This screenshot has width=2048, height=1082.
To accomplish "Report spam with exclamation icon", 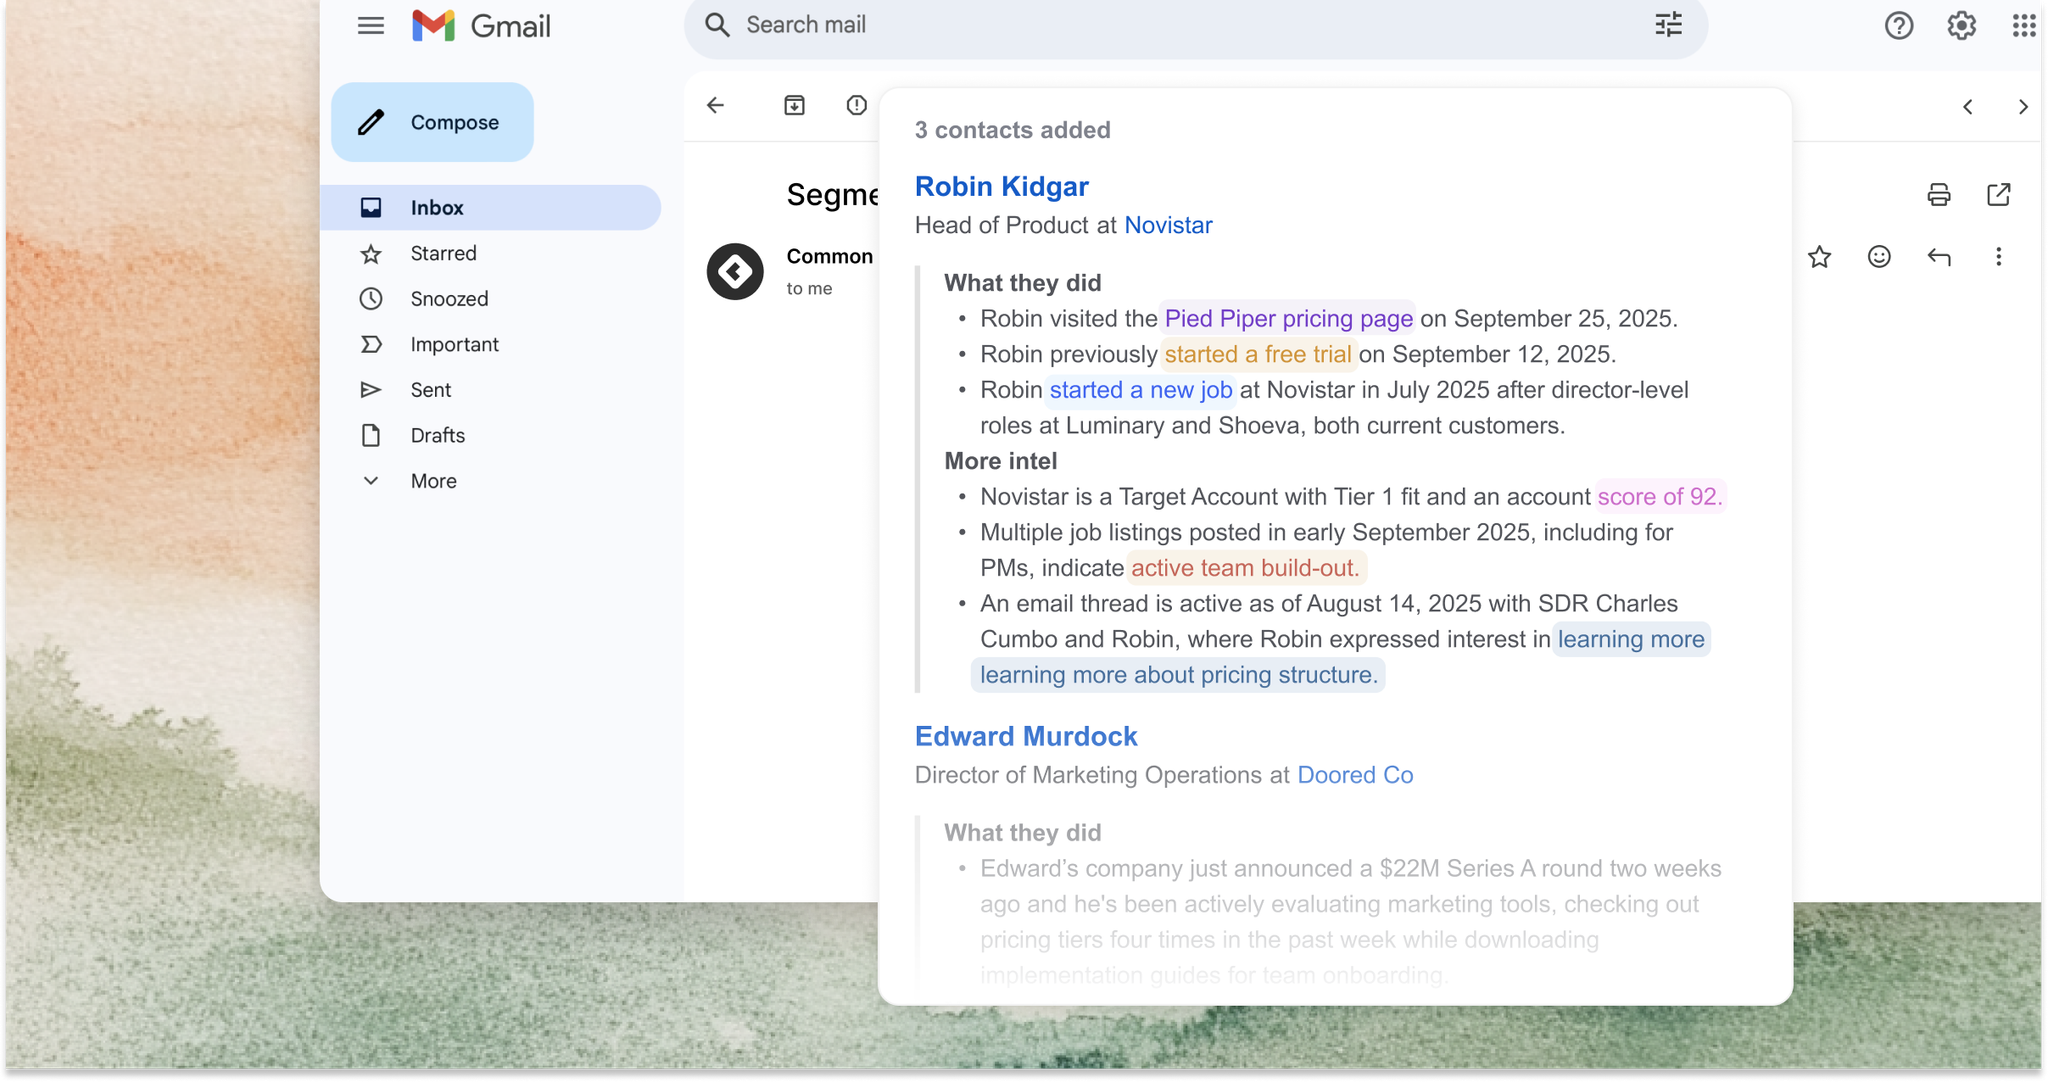I will [x=856, y=105].
